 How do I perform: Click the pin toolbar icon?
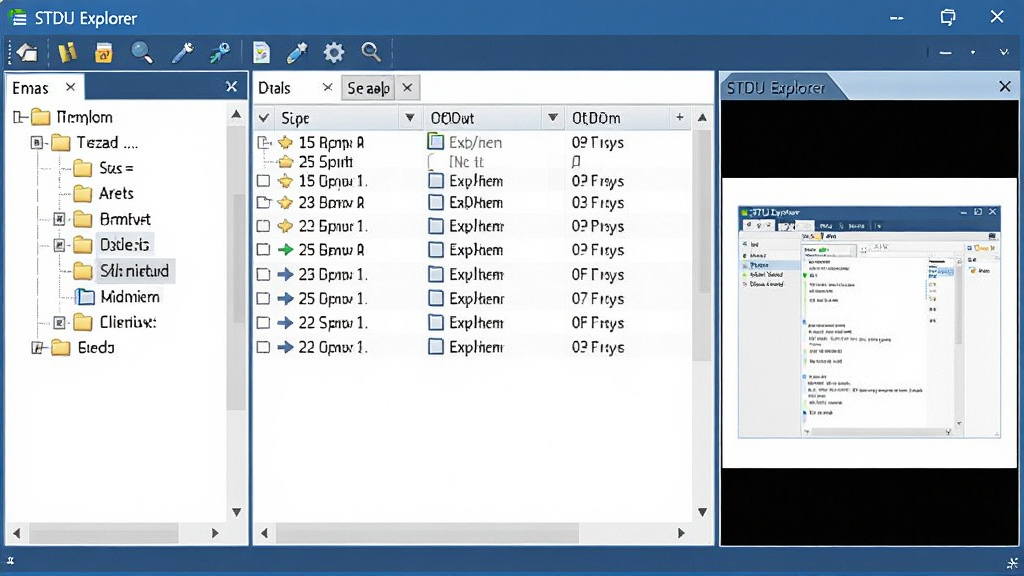(x=219, y=52)
